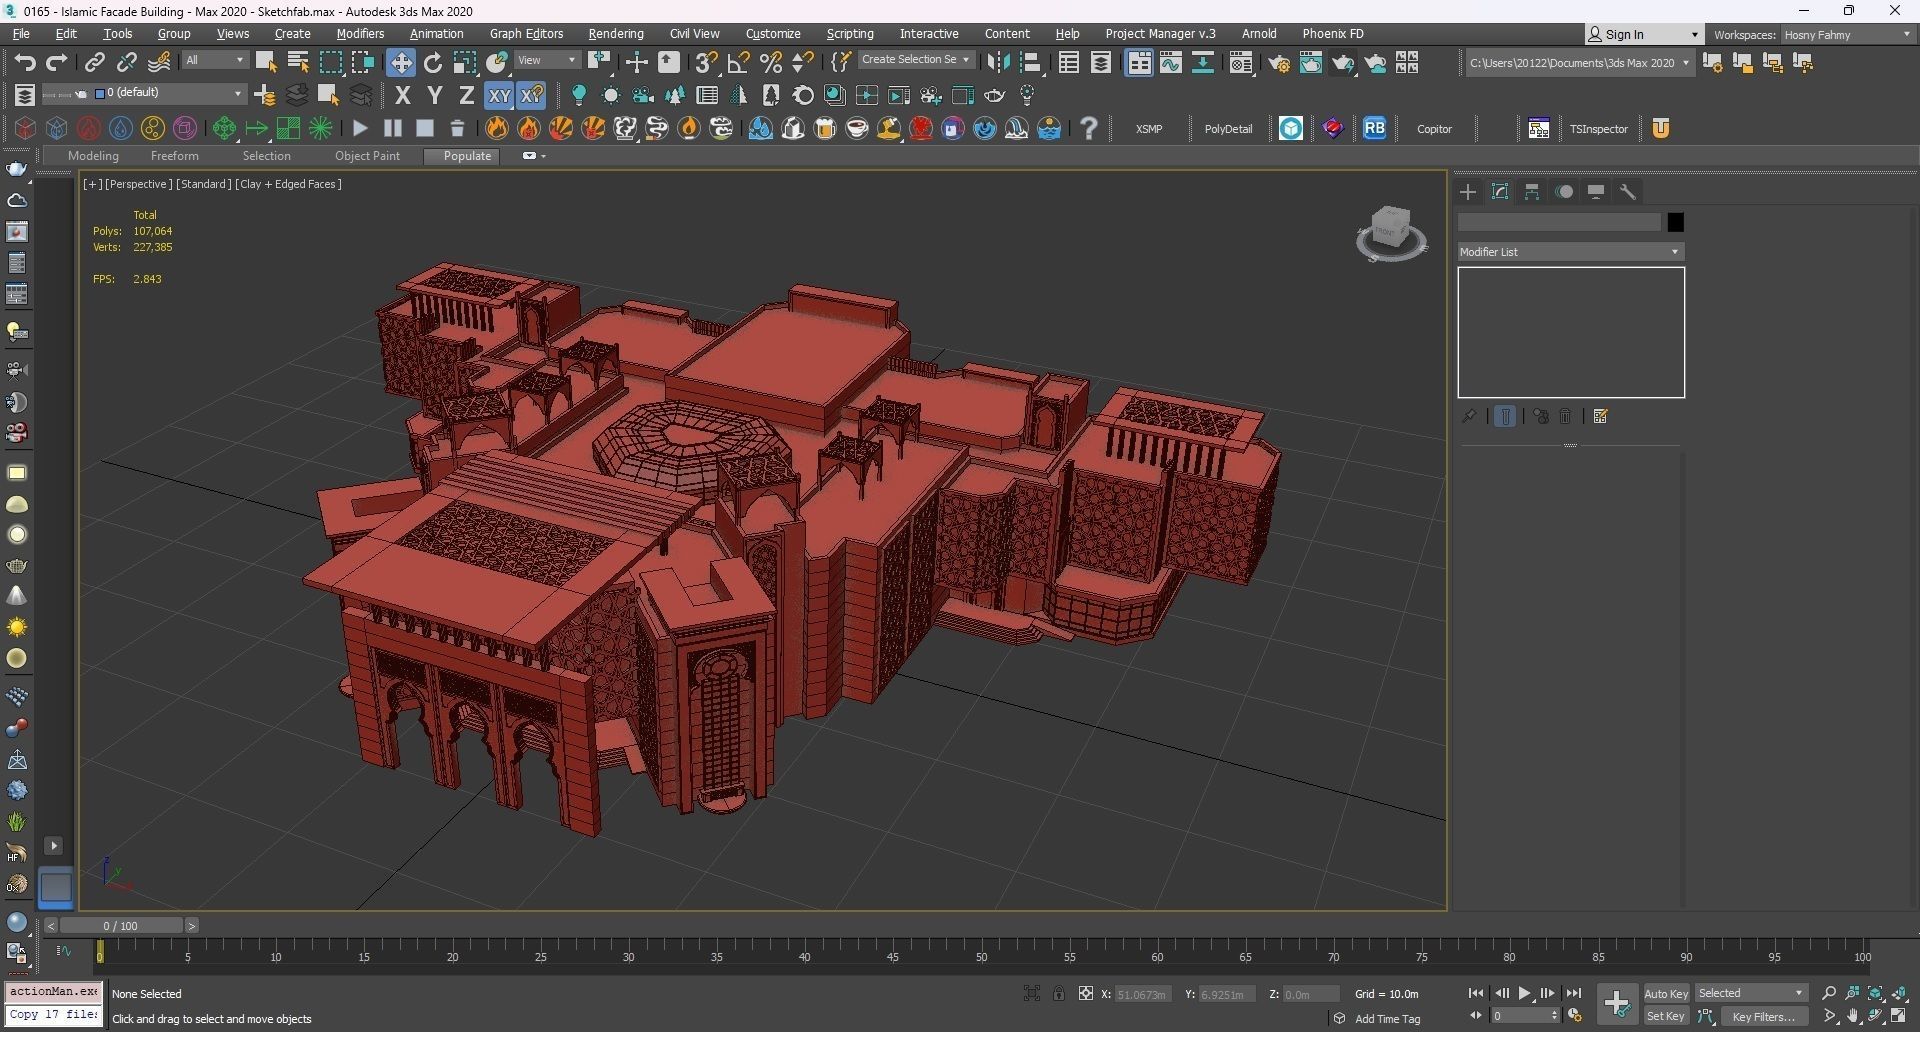Open the selection filter All dropdown
Screen dimensions: 1920x1040
pos(214,61)
